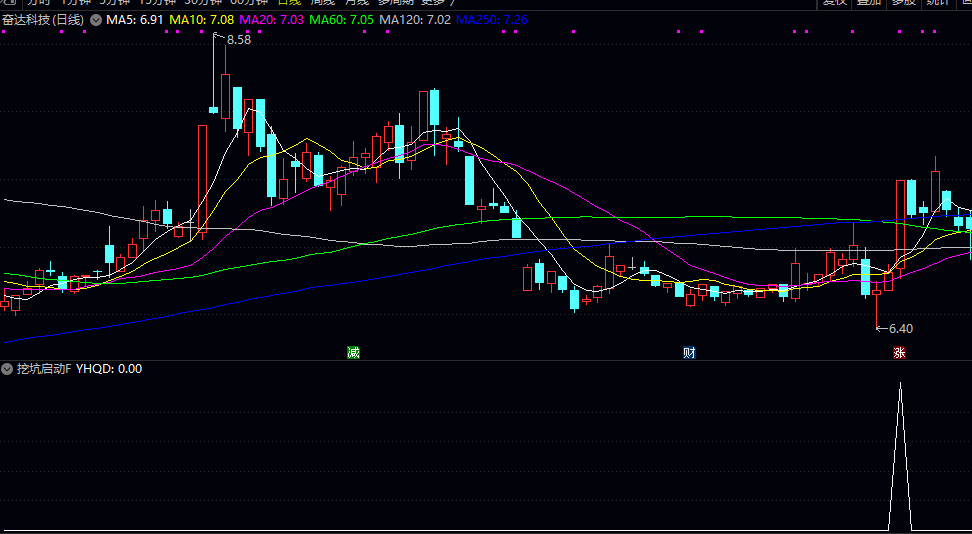Switch to 日线 daily chart tab
Viewport: 972px width, 534px height.
coord(289,3)
